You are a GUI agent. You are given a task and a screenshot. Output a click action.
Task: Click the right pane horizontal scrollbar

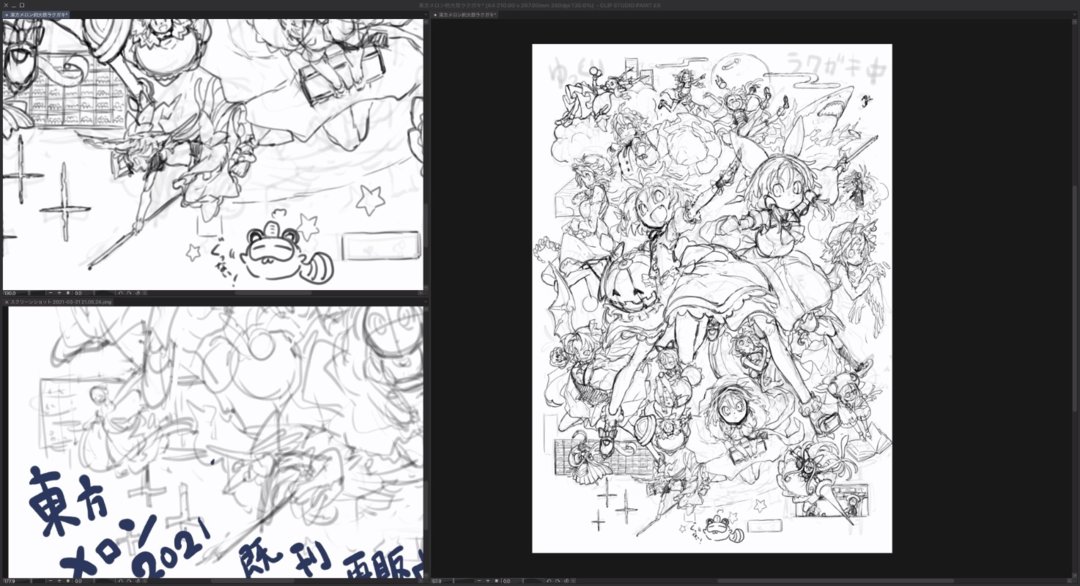point(835,580)
